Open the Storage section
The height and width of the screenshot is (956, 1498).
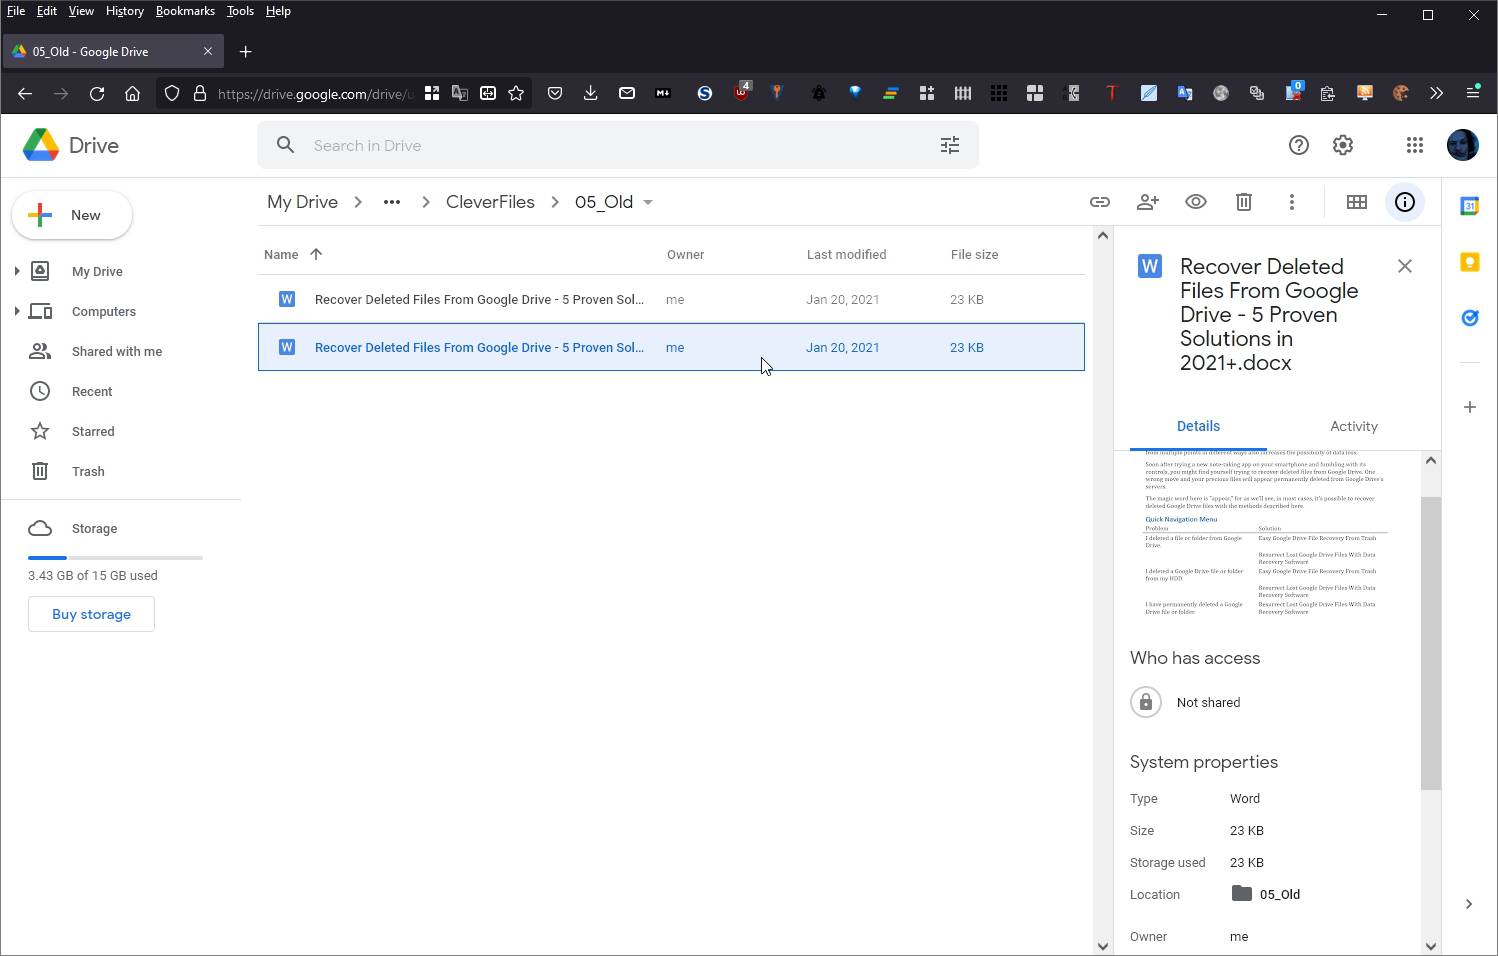(94, 528)
